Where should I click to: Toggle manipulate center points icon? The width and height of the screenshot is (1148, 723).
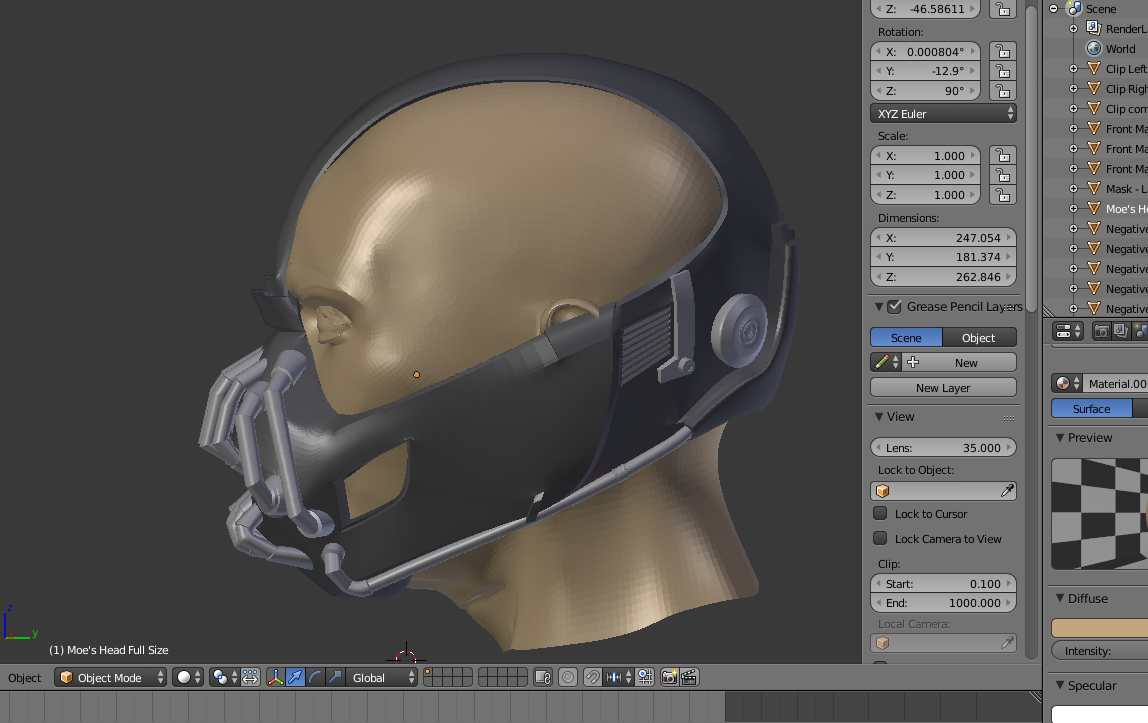click(x=250, y=678)
